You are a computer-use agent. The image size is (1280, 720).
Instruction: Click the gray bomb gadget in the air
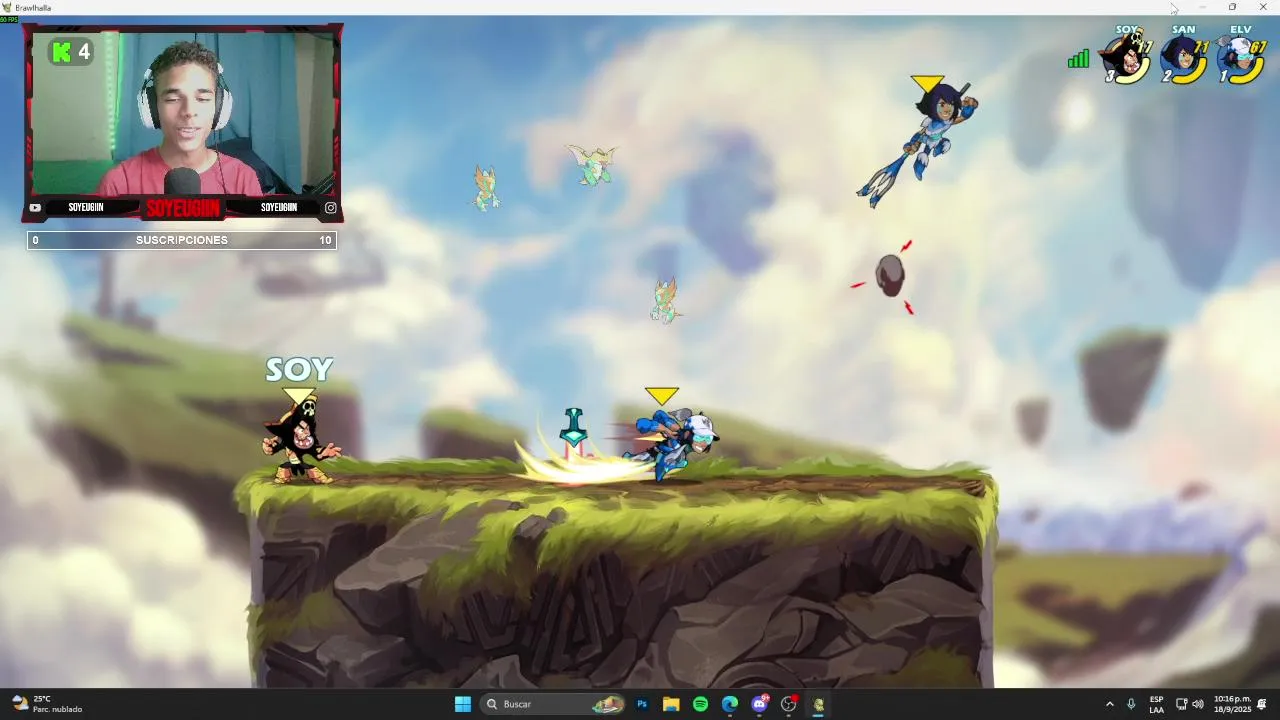tap(890, 275)
